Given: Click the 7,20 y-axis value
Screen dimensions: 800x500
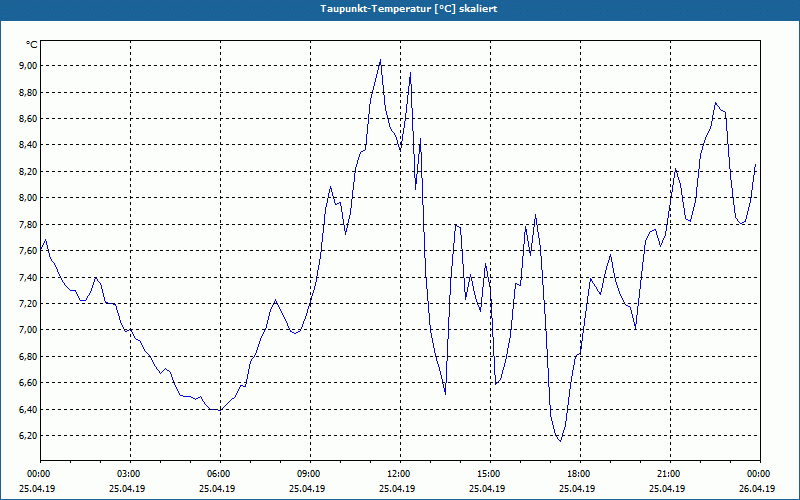Looking at the screenshot, I should pyautogui.click(x=29, y=304).
